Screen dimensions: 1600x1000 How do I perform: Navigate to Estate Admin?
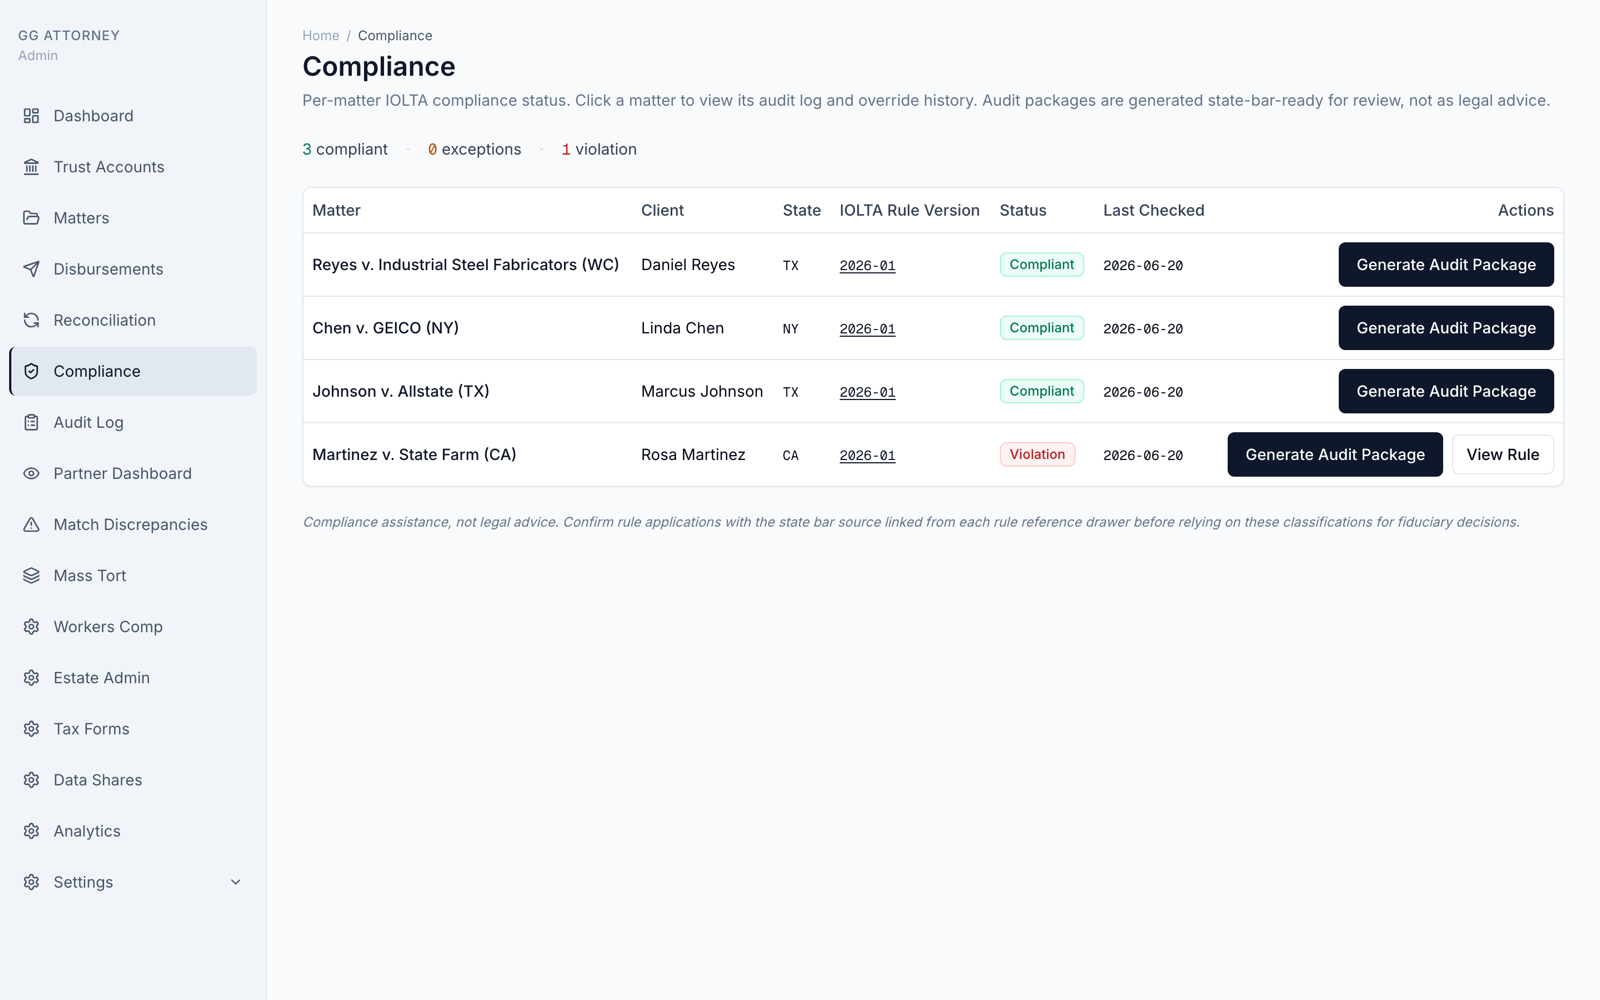click(133, 677)
